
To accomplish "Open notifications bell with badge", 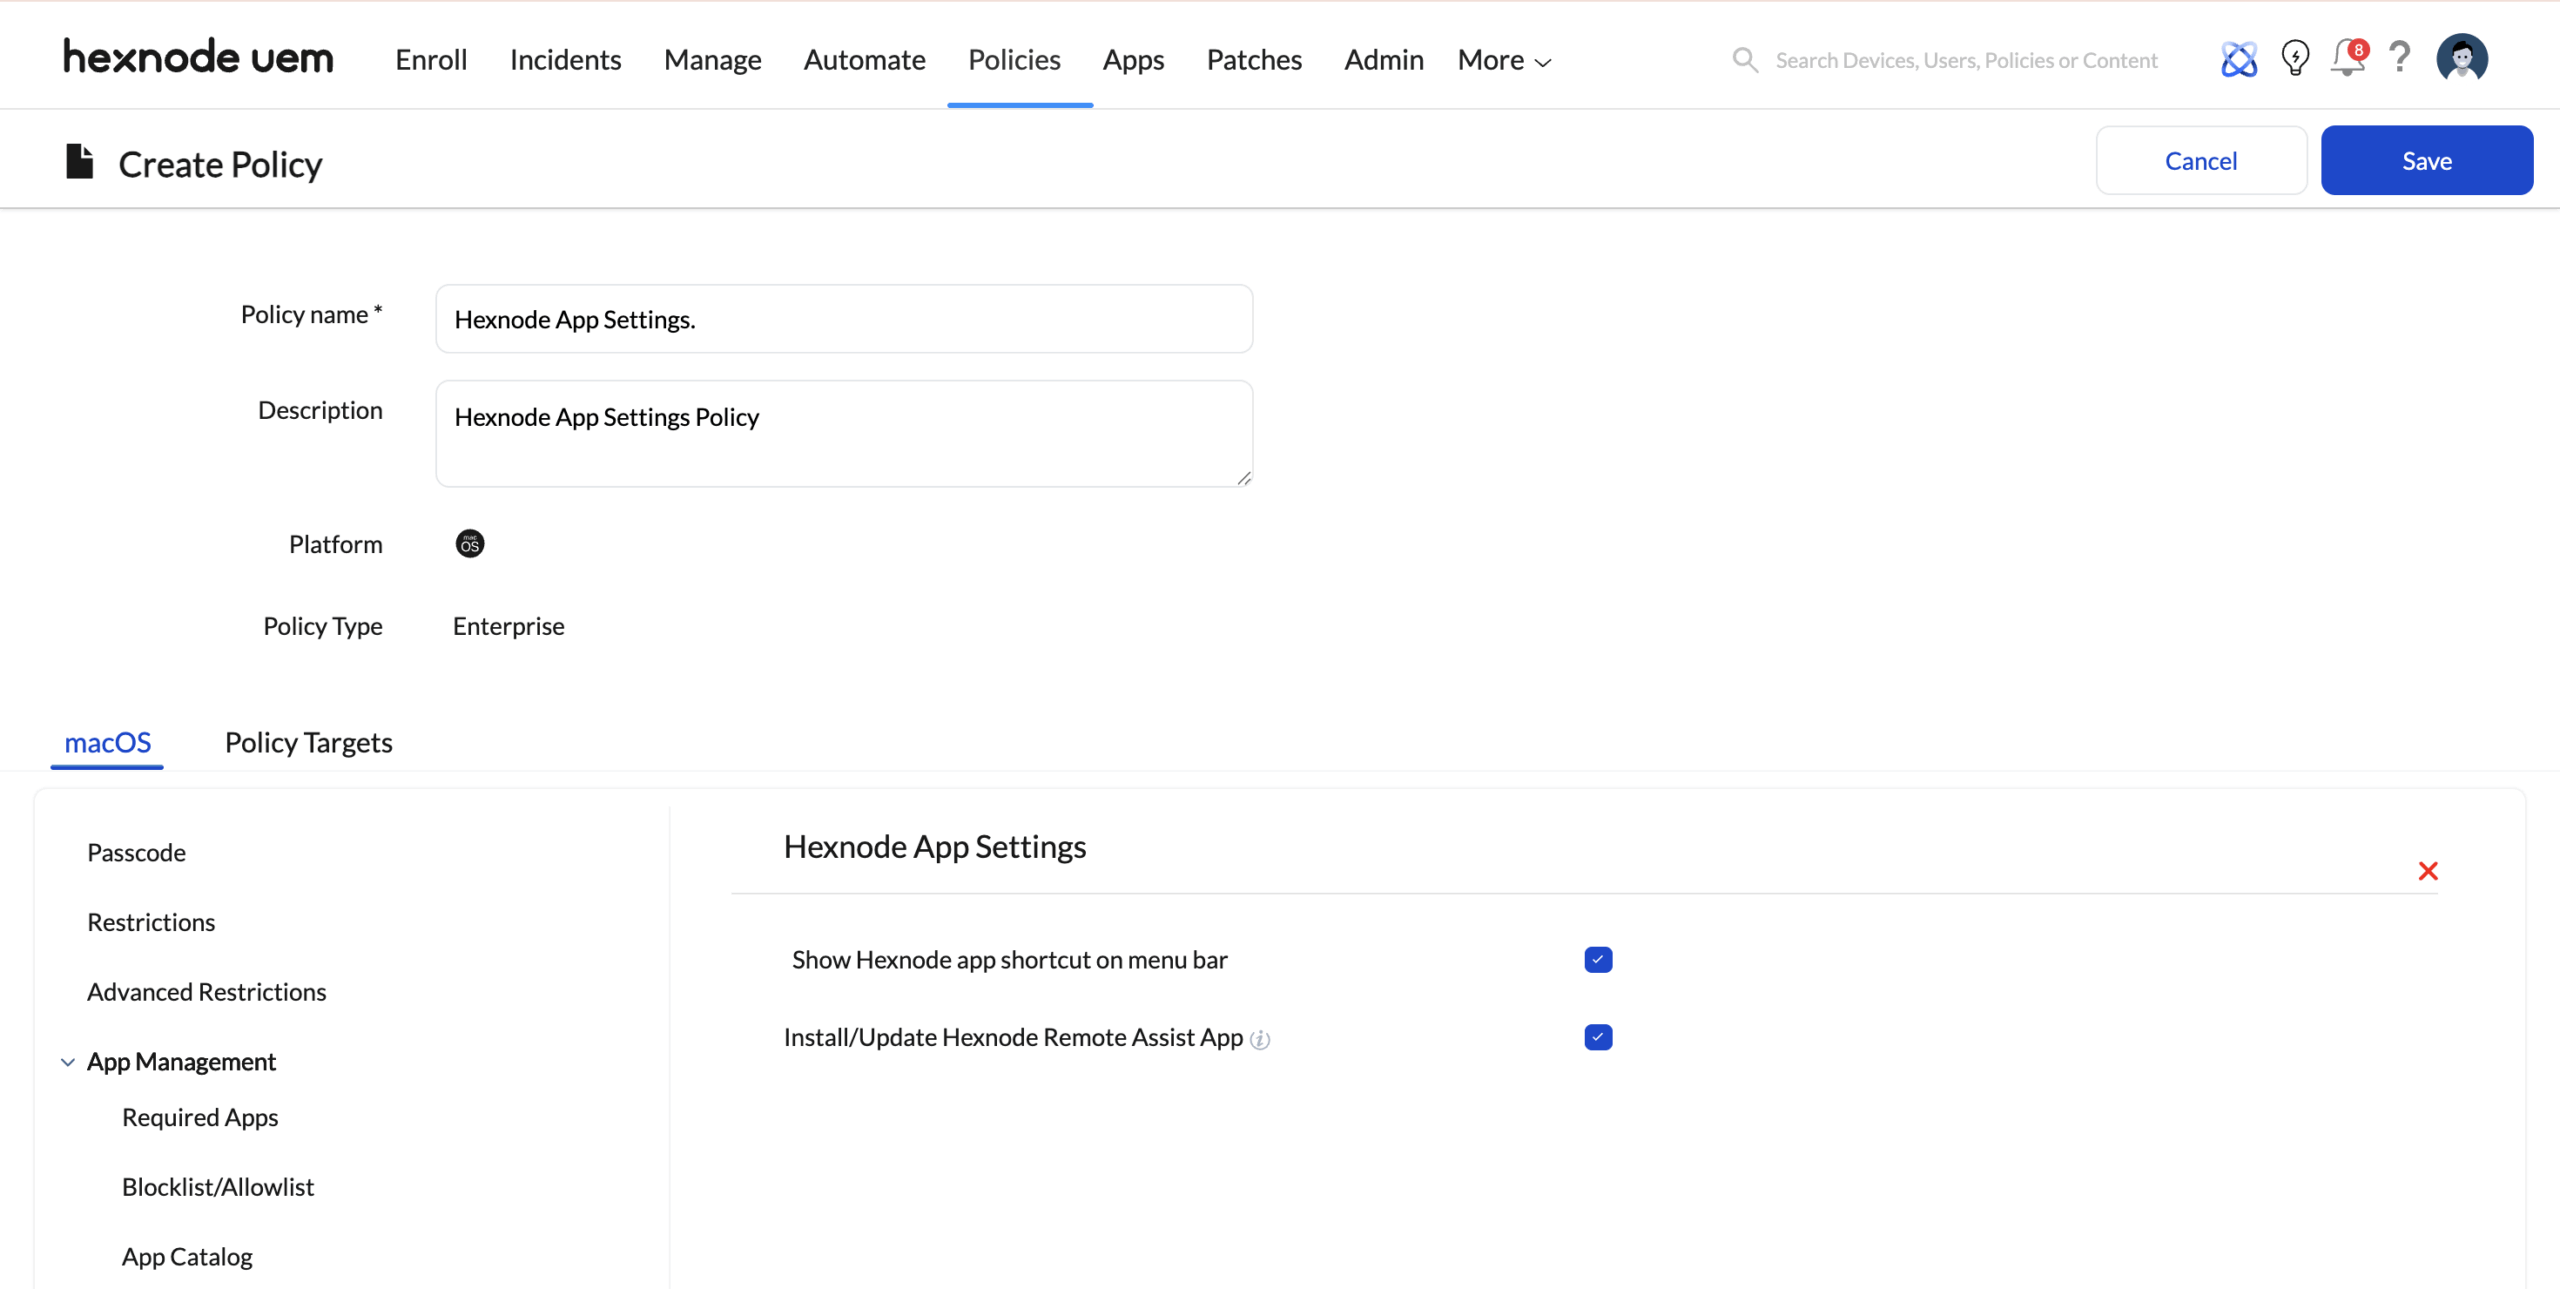I will tap(2347, 58).
